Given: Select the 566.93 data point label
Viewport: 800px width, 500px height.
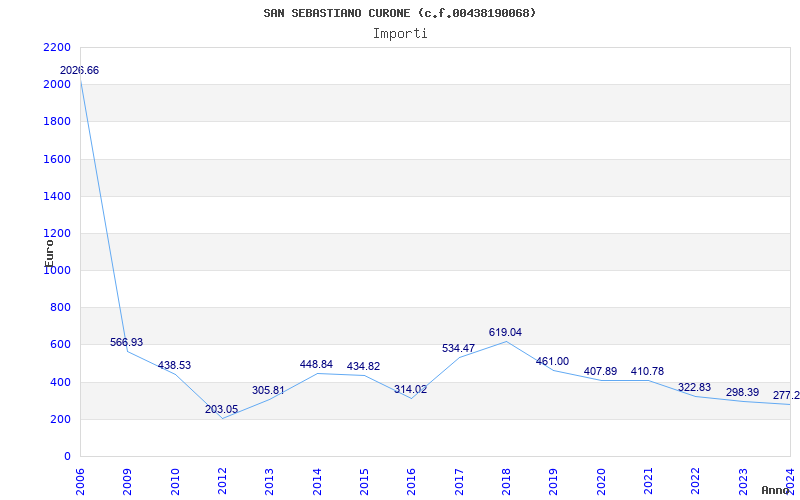Looking at the screenshot, I should (x=126, y=342).
